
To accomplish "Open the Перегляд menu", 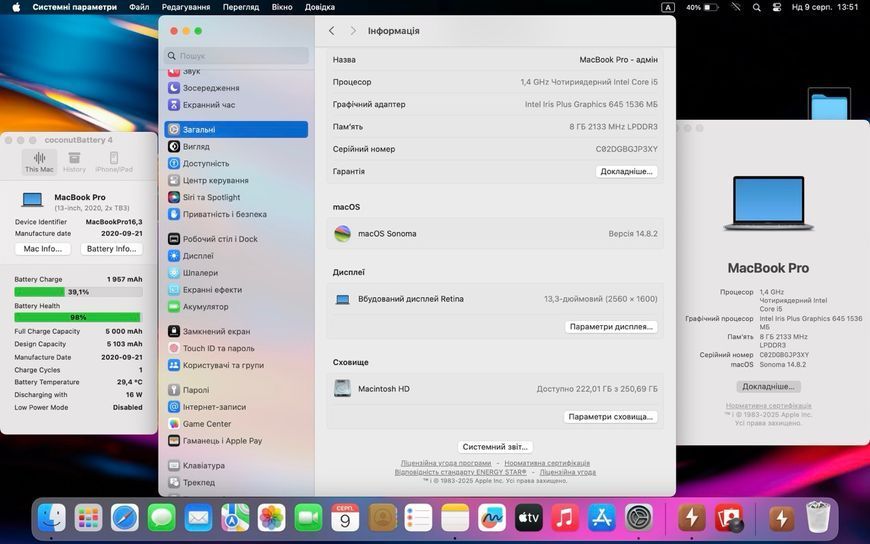I will [241, 7].
